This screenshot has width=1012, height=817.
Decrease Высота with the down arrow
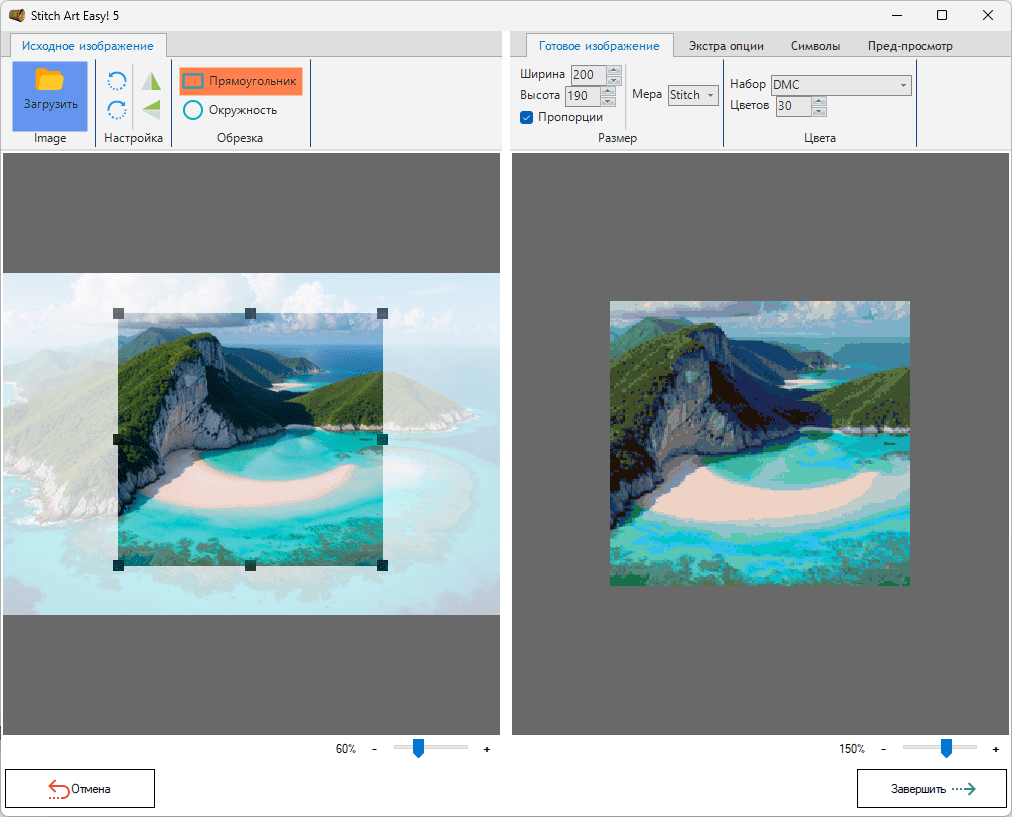[608, 102]
